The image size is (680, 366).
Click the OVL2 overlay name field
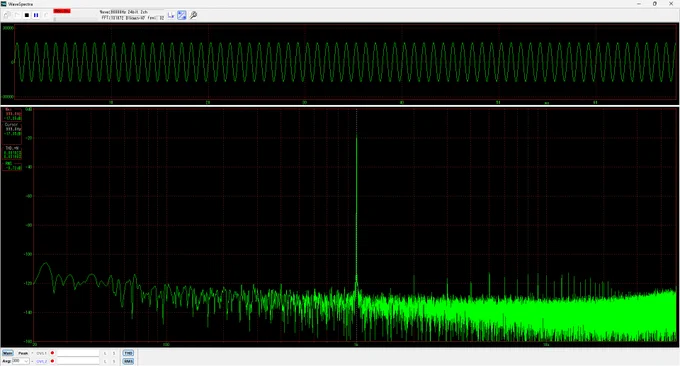click(78, 361)
